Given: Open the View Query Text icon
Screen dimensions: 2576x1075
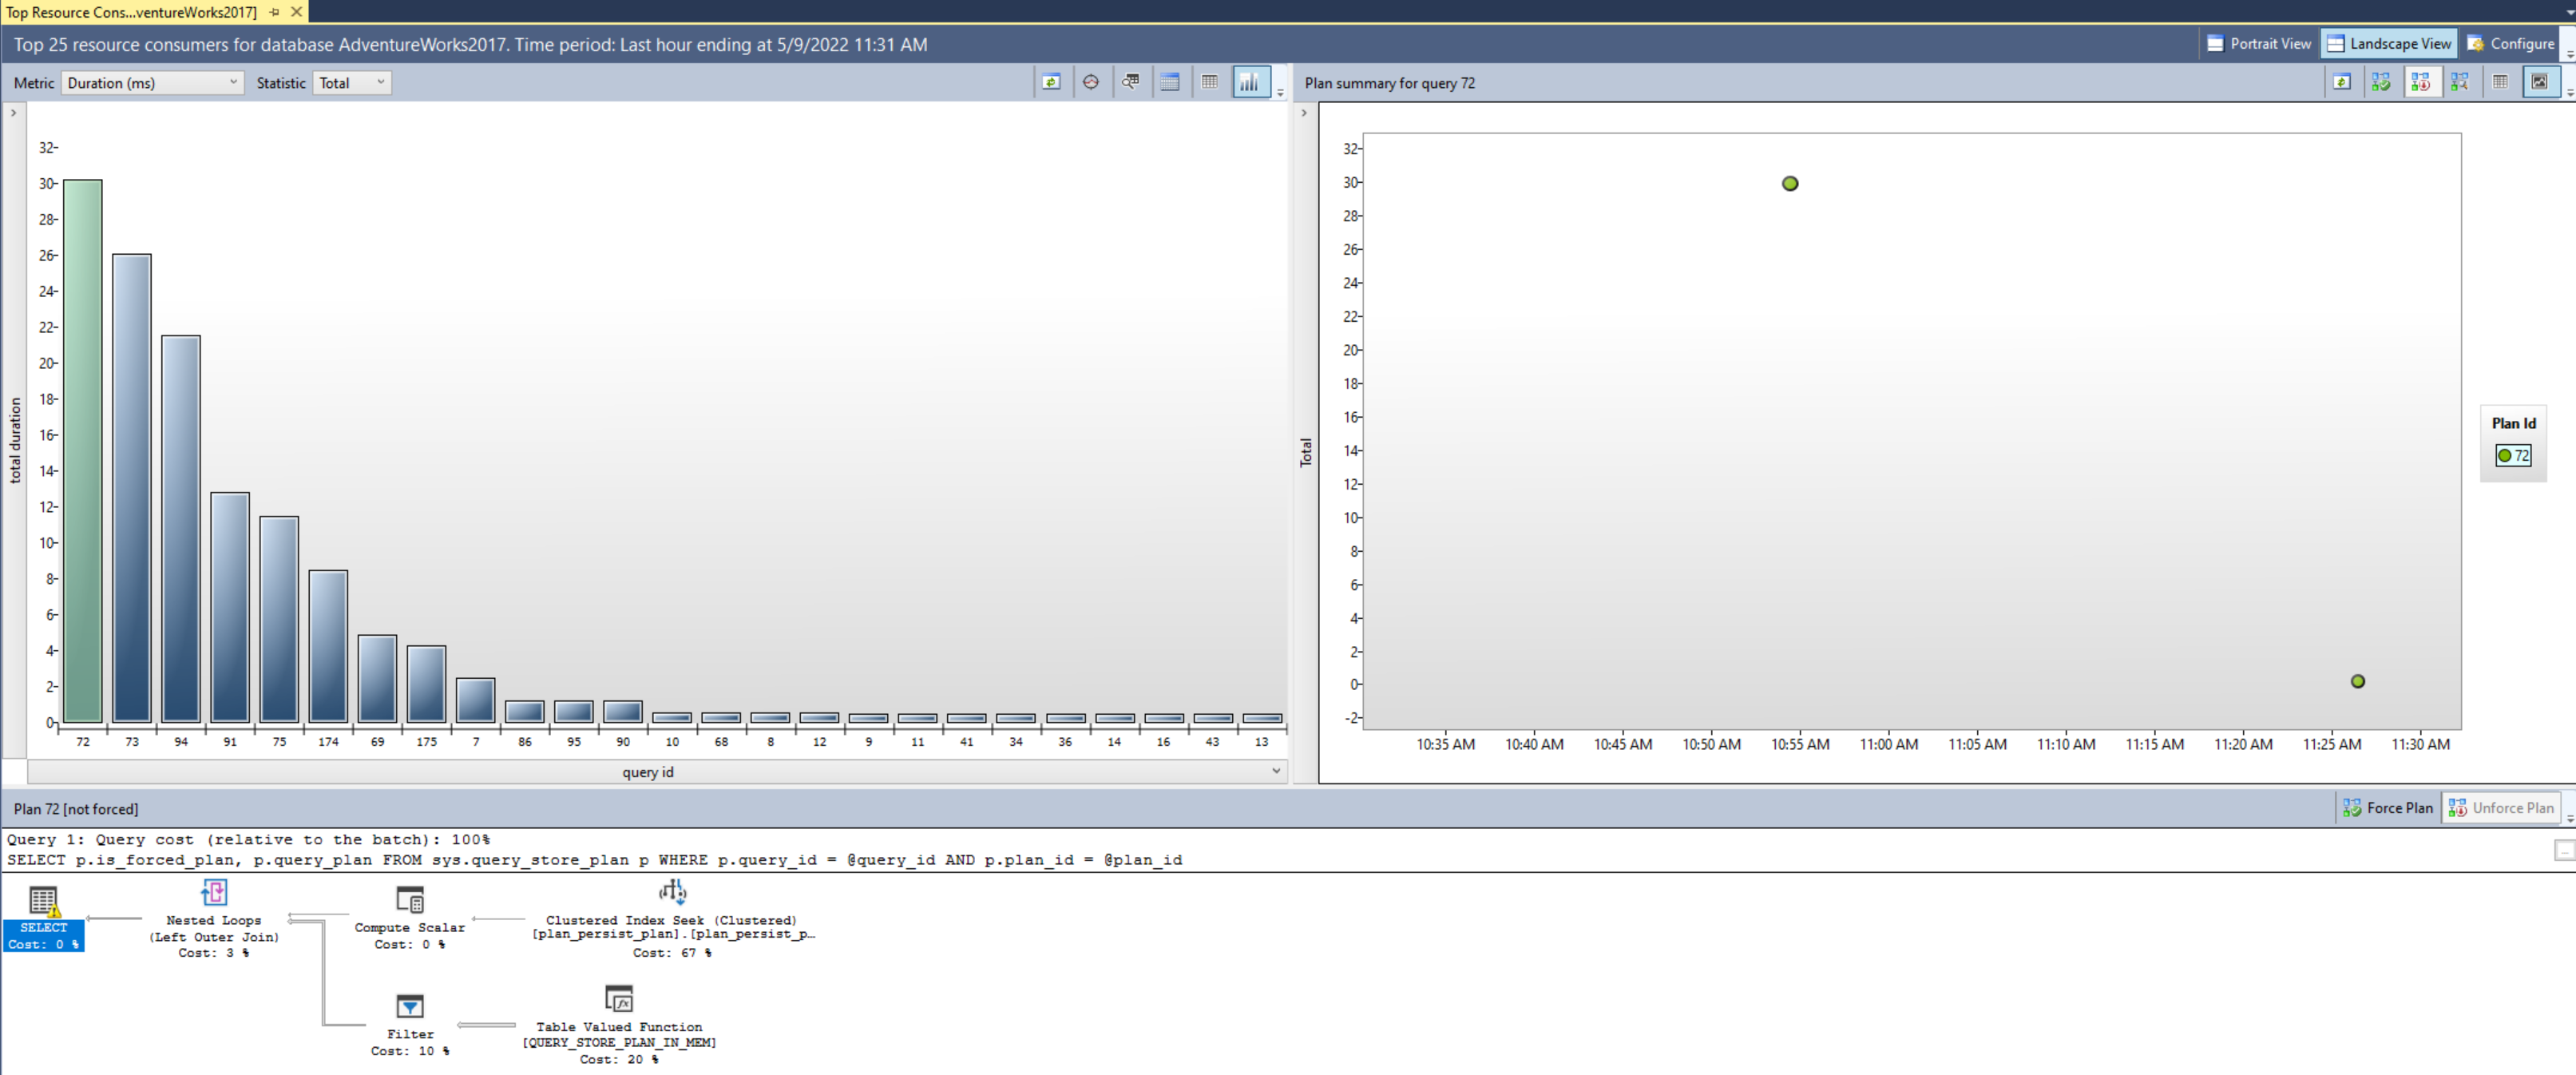Looking at the screenshot, I should point(1131,82).
